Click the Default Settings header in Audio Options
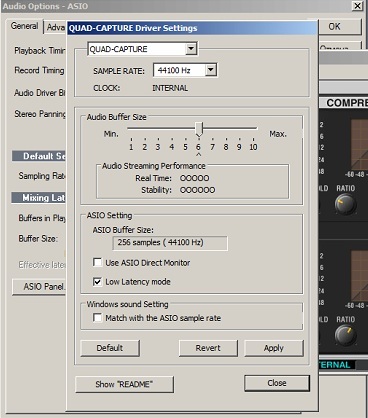This screenshot has height=418, width=368. (x=39, y=156)
